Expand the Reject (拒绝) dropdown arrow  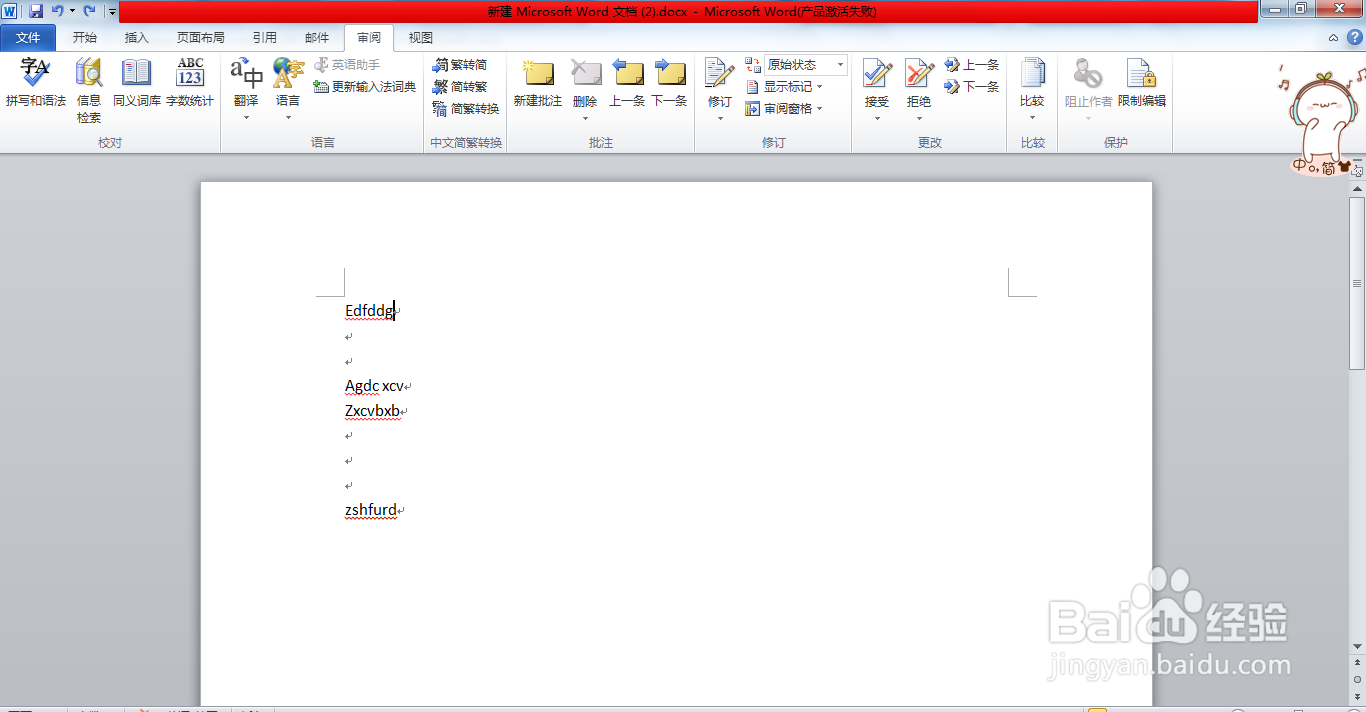[919, 118]
